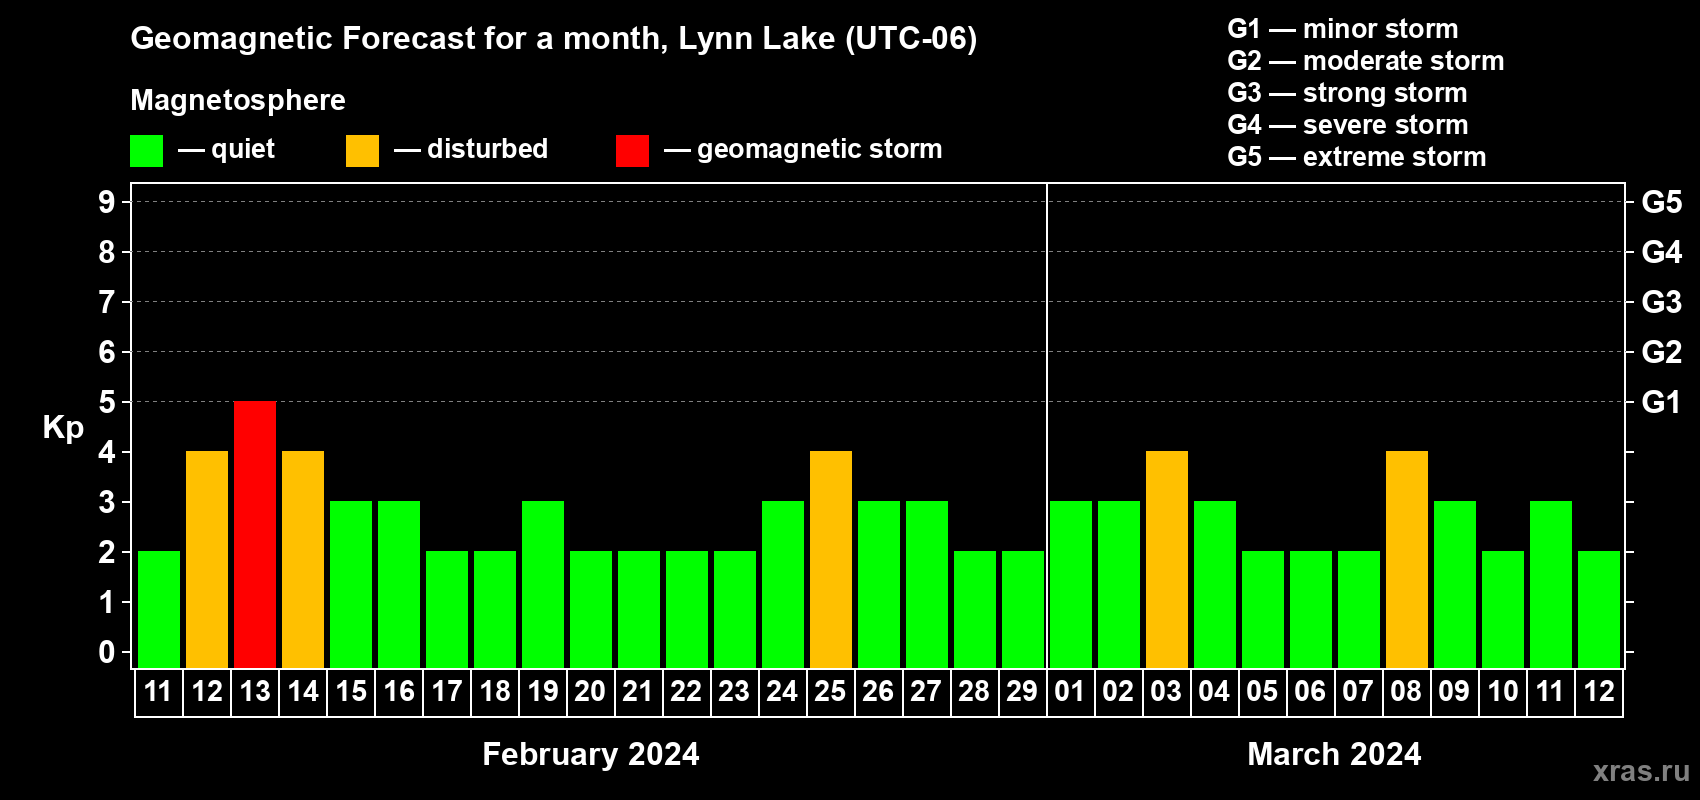Image resolution: width=1700 pixels, height=800 pixels.
Task: Click the G4 label on right axis
Action: [x=1662, y=252]
